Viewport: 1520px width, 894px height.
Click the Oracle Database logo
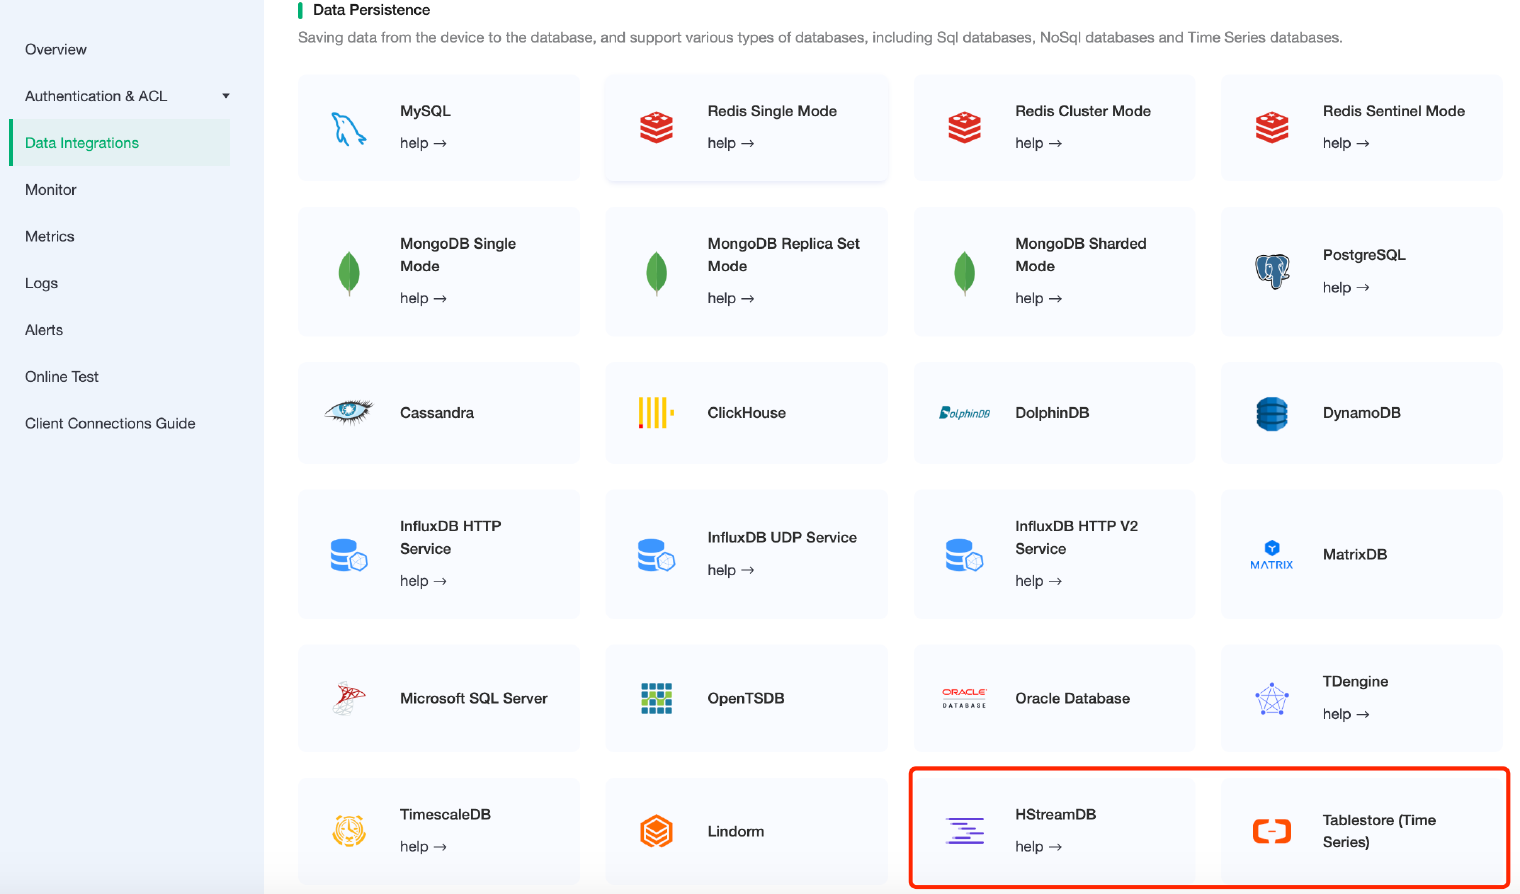point(964,698)
